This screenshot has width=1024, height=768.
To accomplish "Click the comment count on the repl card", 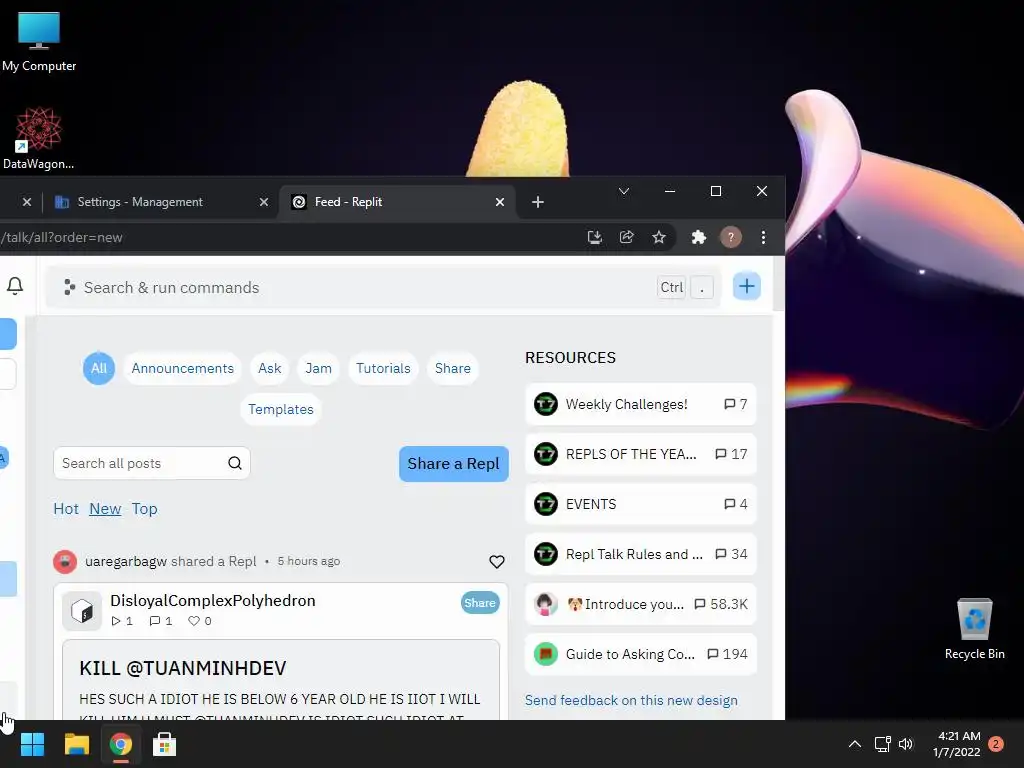I will tap(161, 621).
